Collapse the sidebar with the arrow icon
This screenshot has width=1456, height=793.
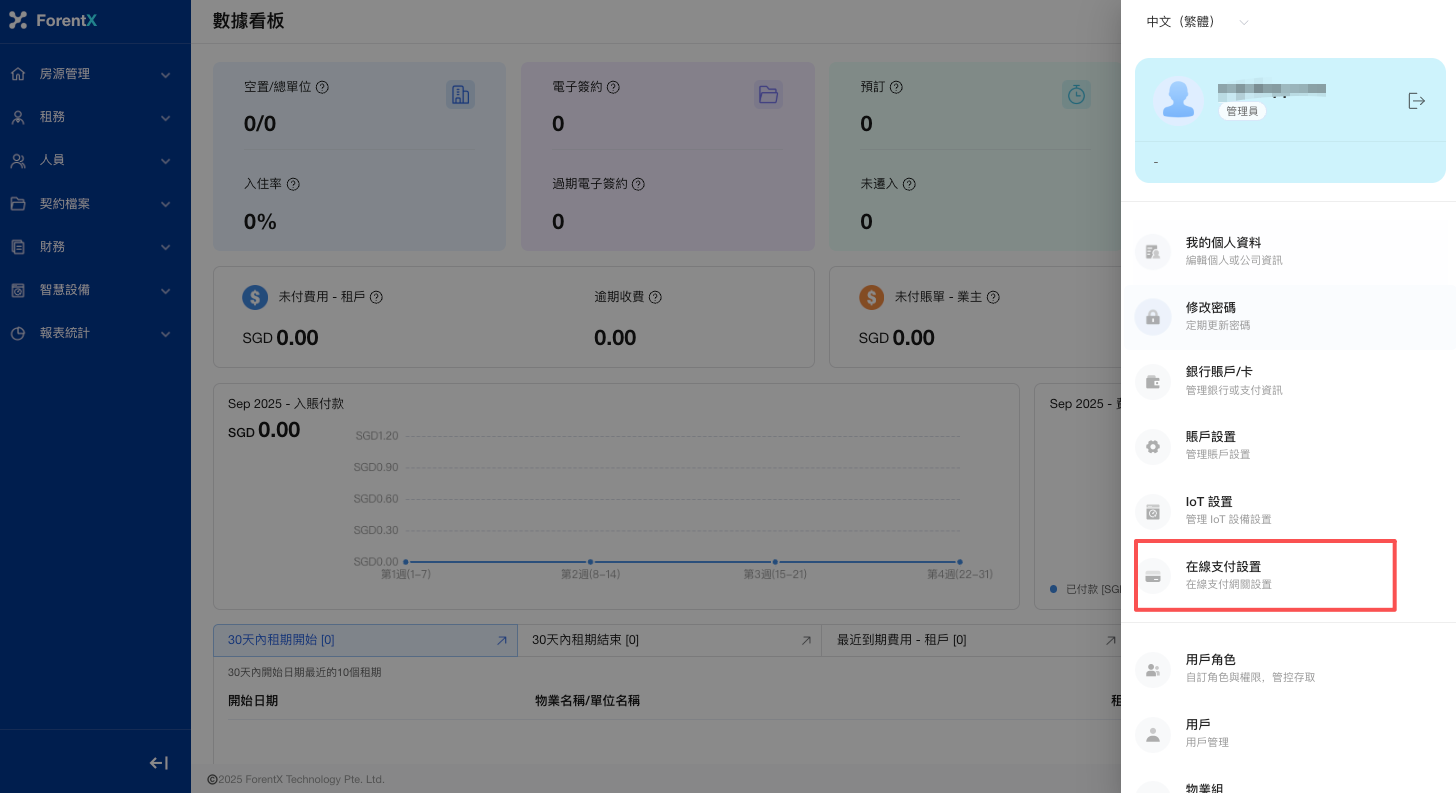click(x=158, y=763)
